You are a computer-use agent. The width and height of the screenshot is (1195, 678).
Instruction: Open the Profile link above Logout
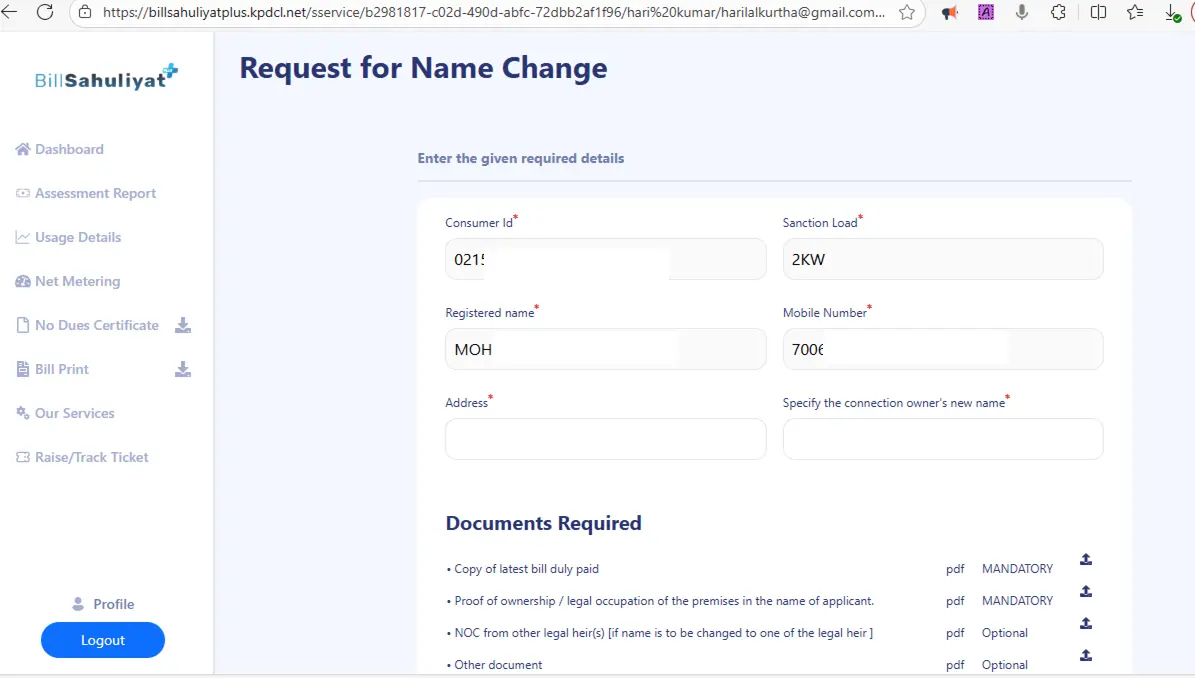(113, 604)
